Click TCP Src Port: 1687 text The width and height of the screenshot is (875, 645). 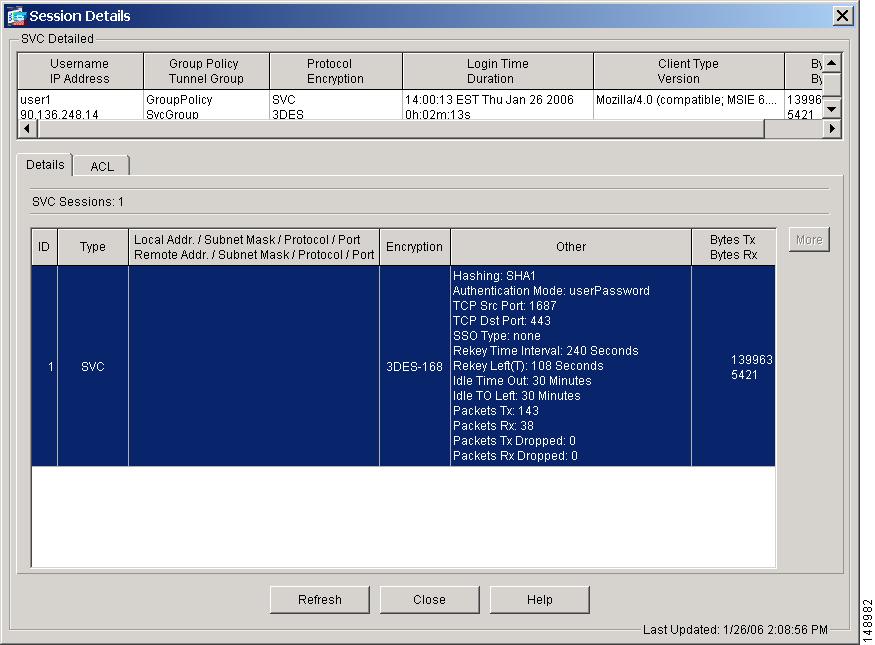point(504,306)
